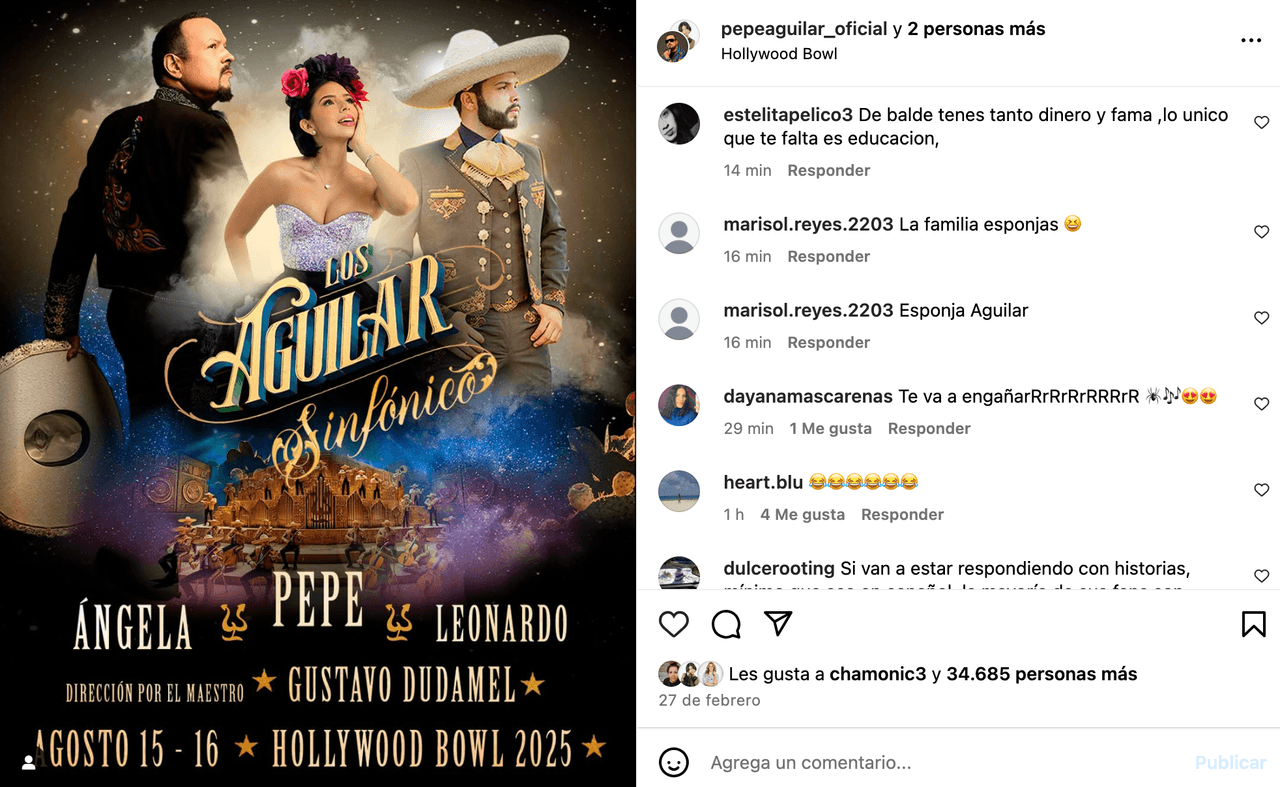Like the post with the heart icon

[x=674, y=624]
